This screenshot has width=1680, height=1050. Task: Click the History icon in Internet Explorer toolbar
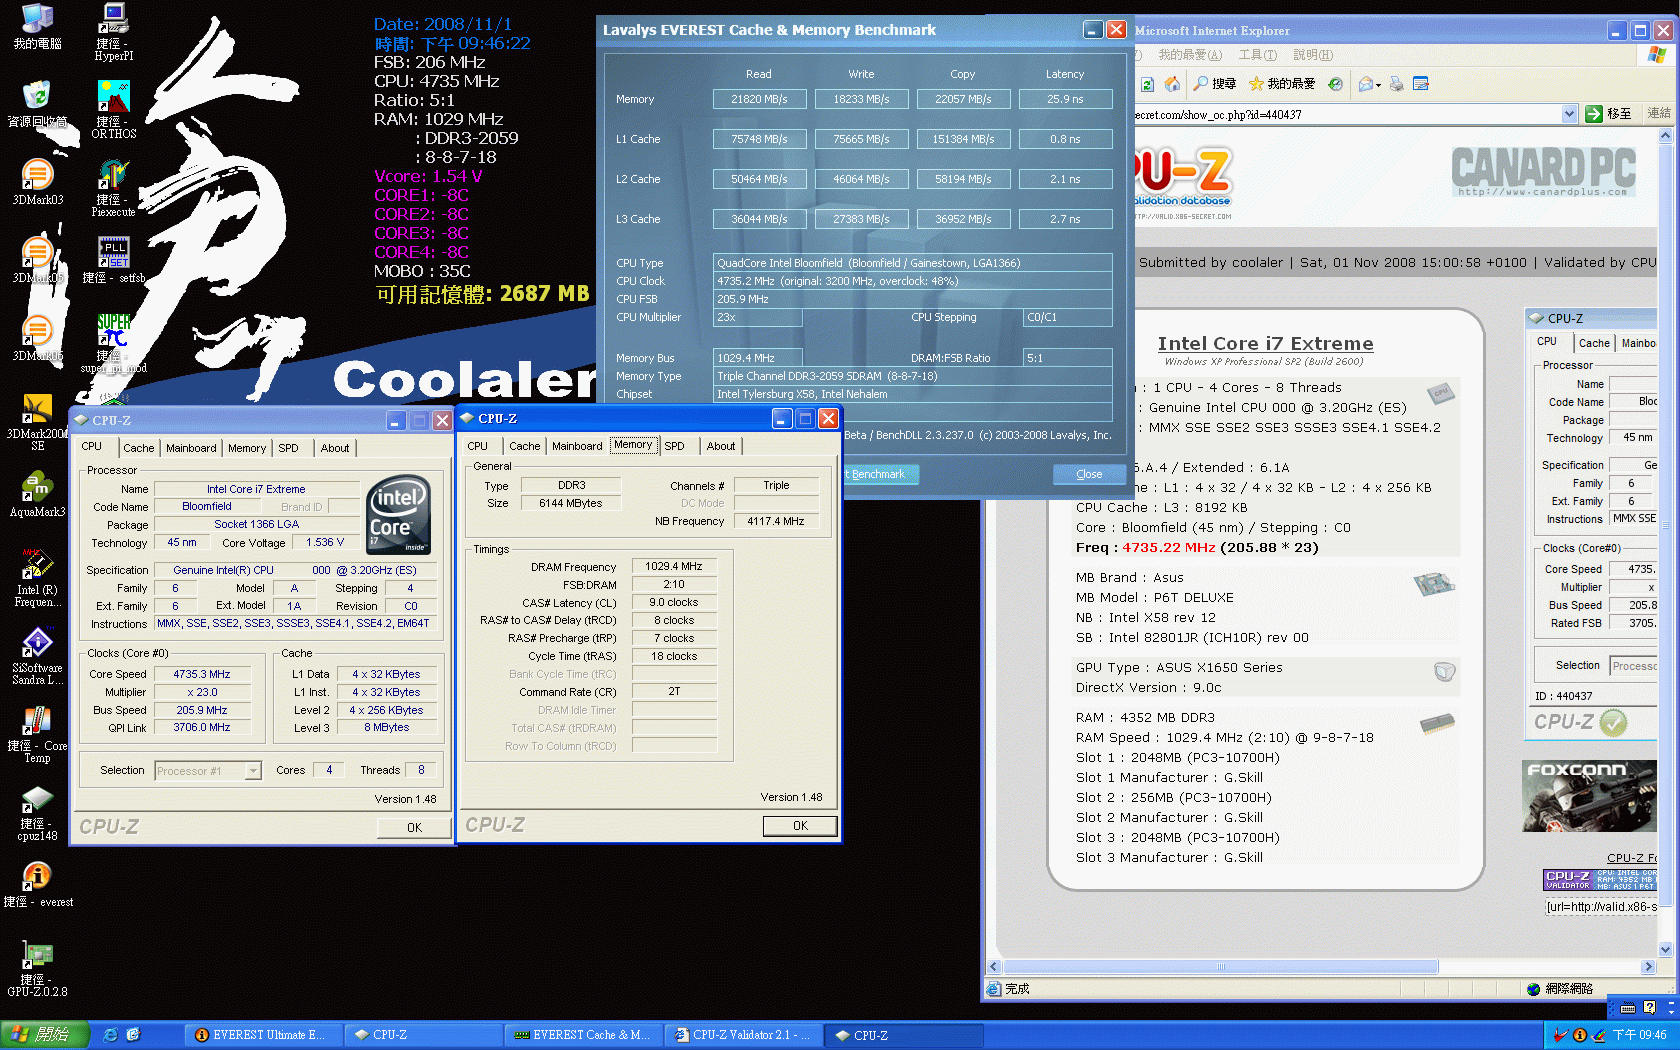(1335, 84)
